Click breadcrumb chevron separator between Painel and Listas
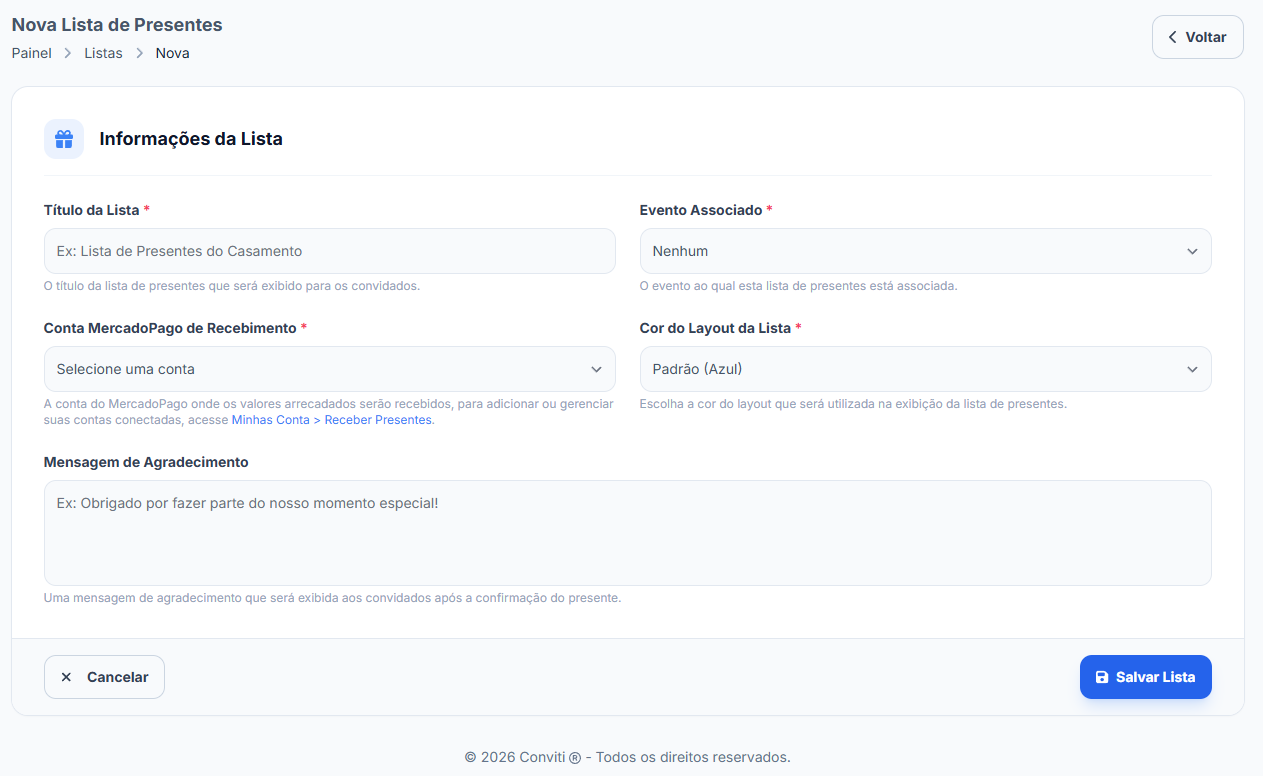The width and height of the screenshot is (1263, 776). 68,53
